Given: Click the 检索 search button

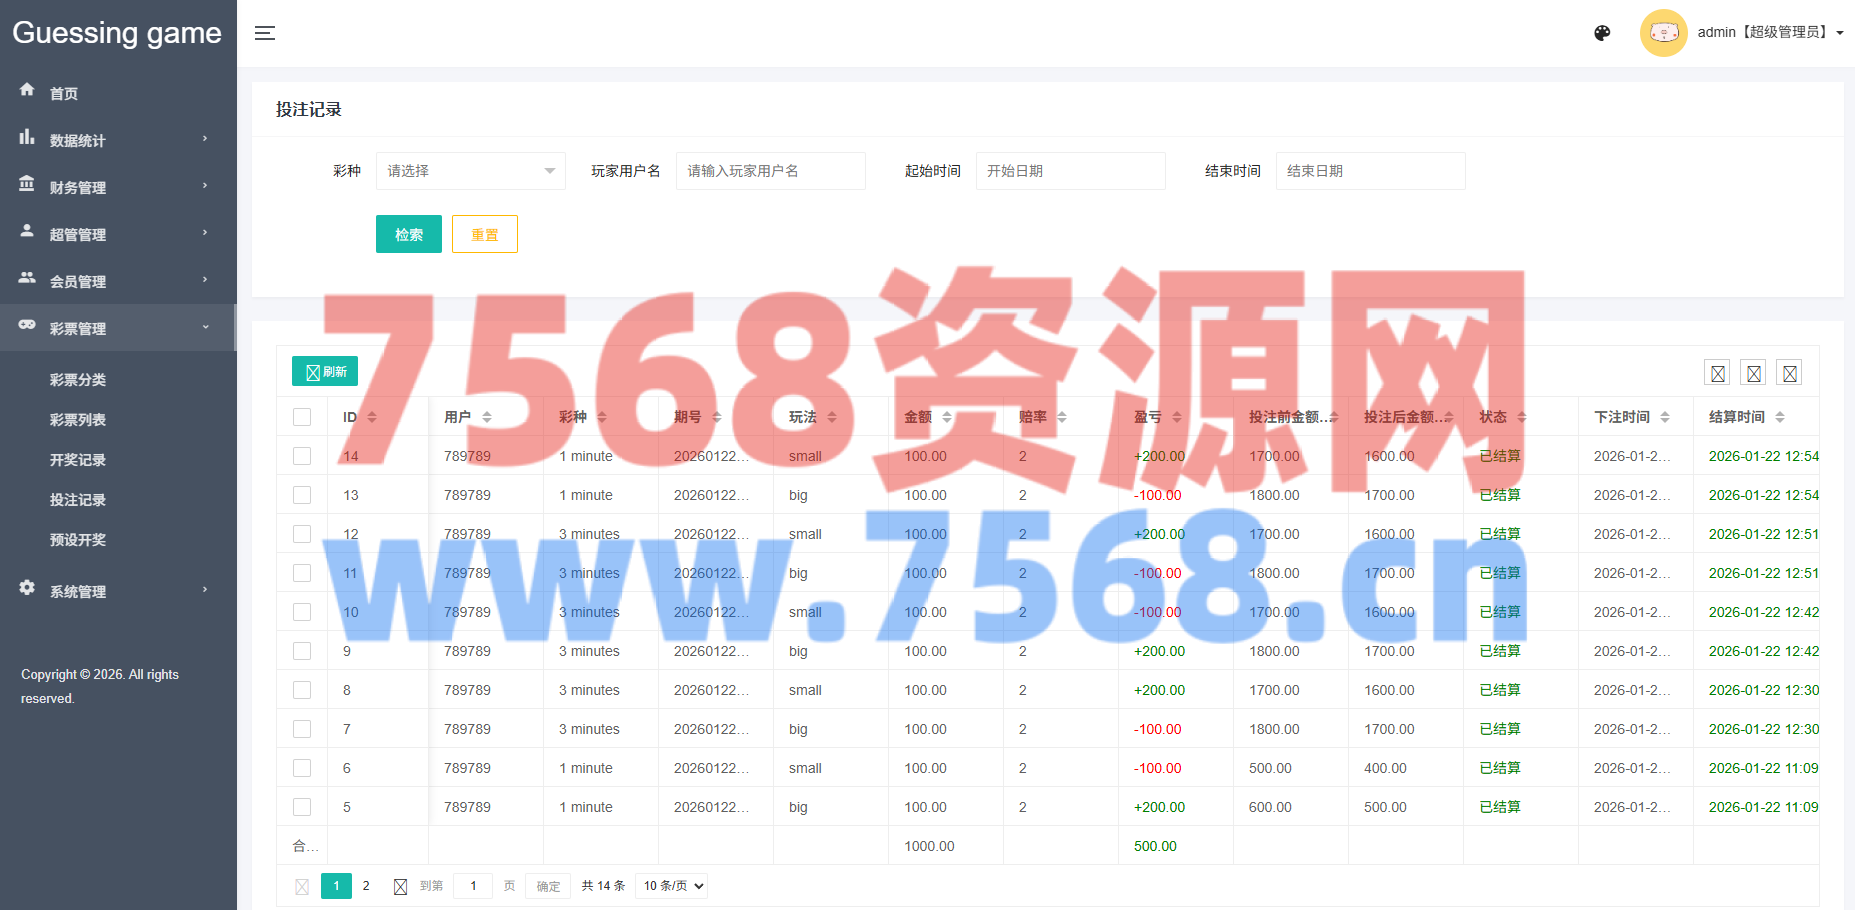Looking at the screenshot, I should pos(408,235).
